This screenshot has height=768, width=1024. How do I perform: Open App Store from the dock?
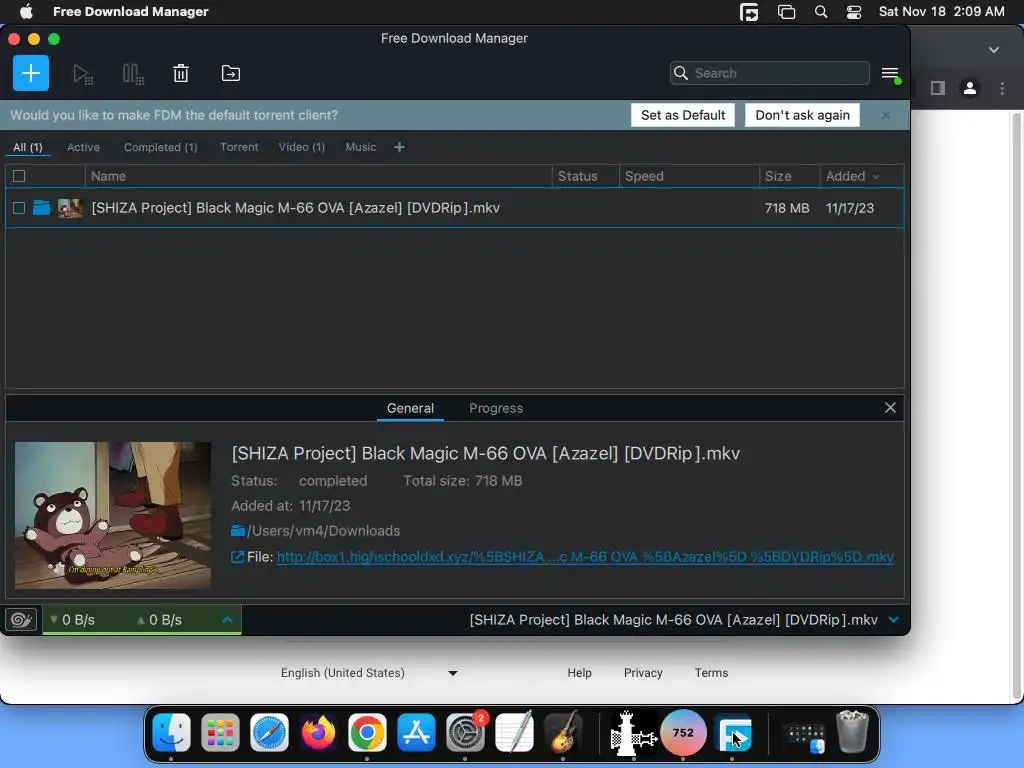tap(416, 732)
